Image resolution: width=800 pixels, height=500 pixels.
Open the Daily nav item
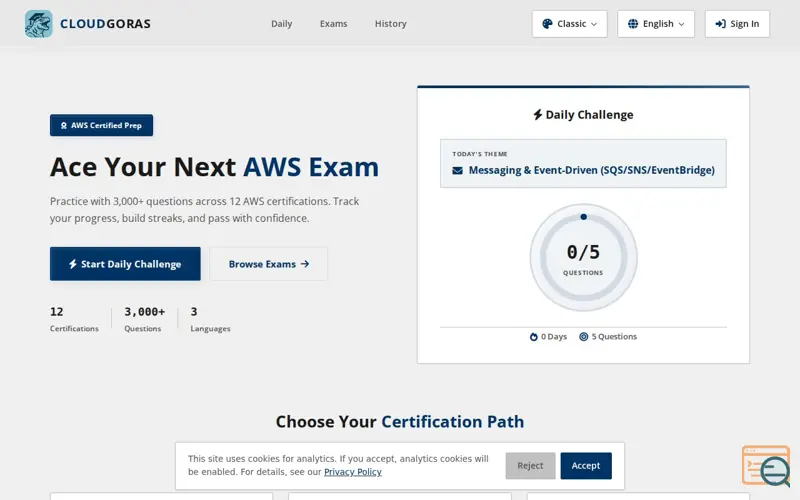pos(281,23)
